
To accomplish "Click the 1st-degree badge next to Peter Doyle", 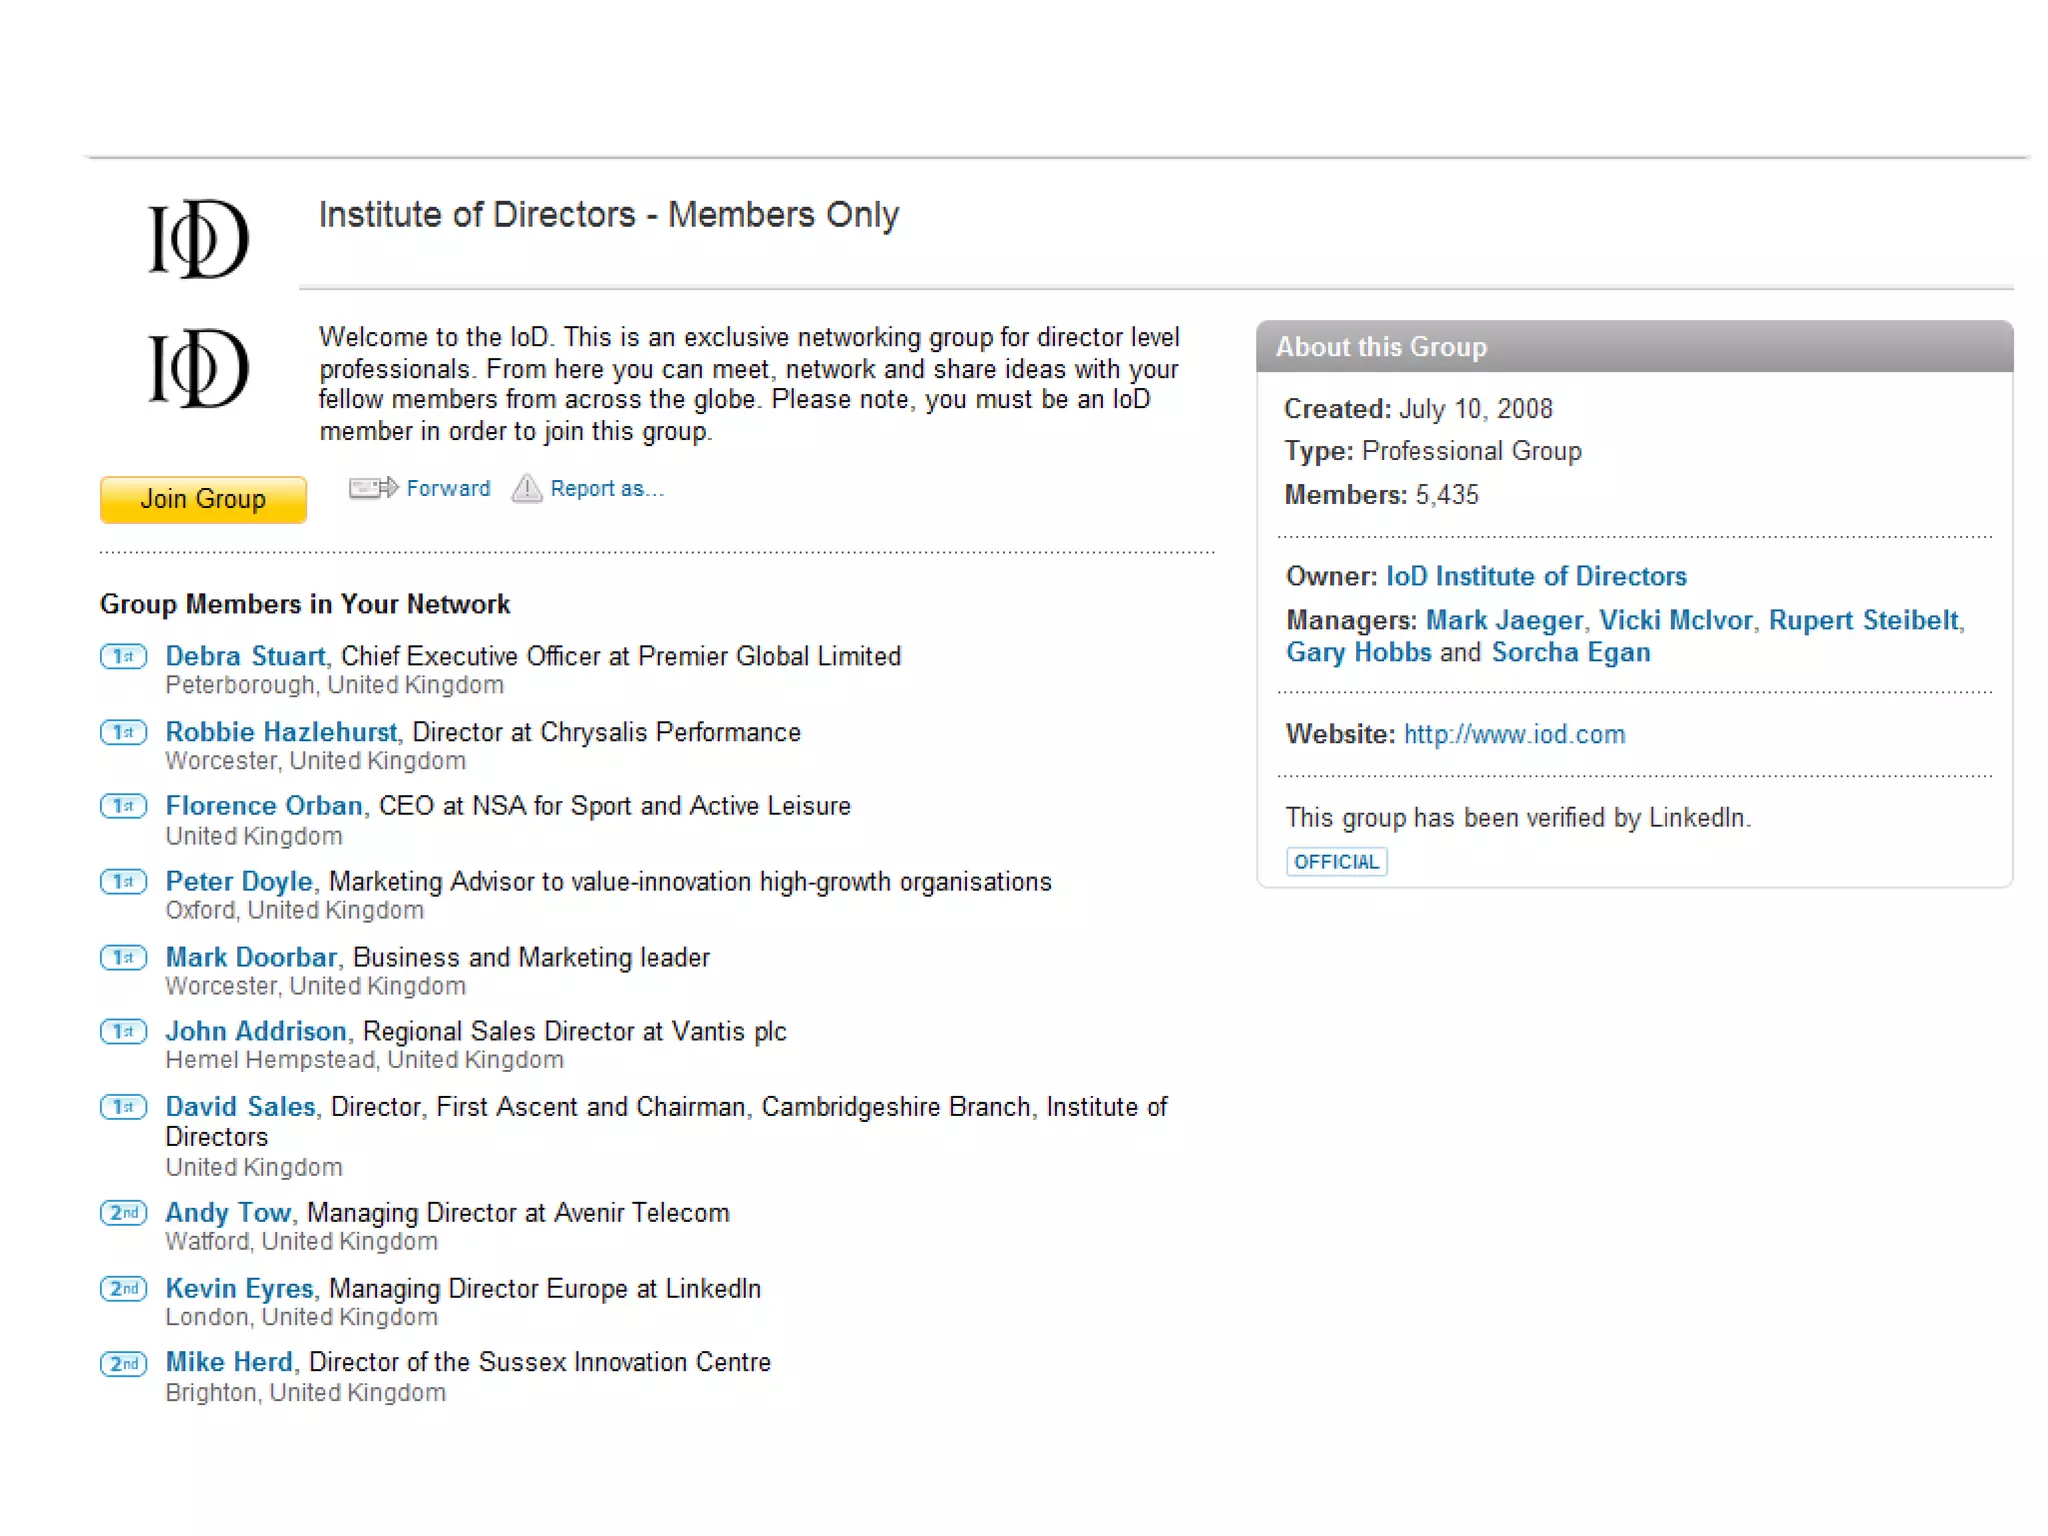I will coord(123,881).
